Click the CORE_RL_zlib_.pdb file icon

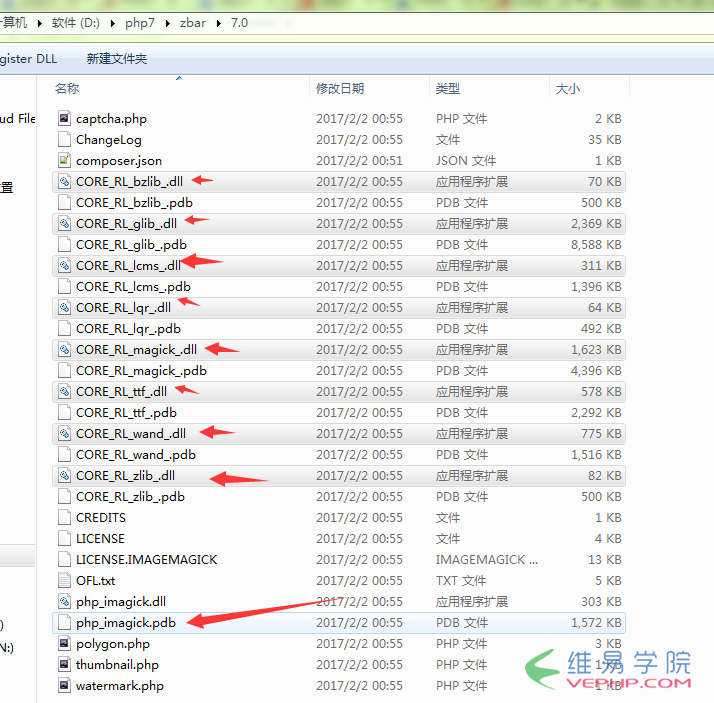(65, 497)
